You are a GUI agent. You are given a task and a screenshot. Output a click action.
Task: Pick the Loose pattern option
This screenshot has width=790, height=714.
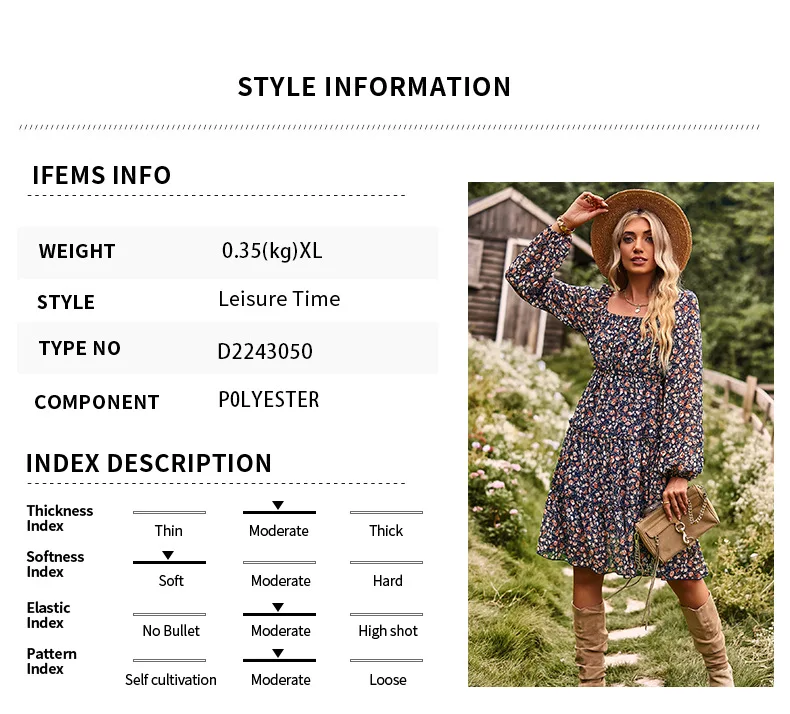point(387,680)
